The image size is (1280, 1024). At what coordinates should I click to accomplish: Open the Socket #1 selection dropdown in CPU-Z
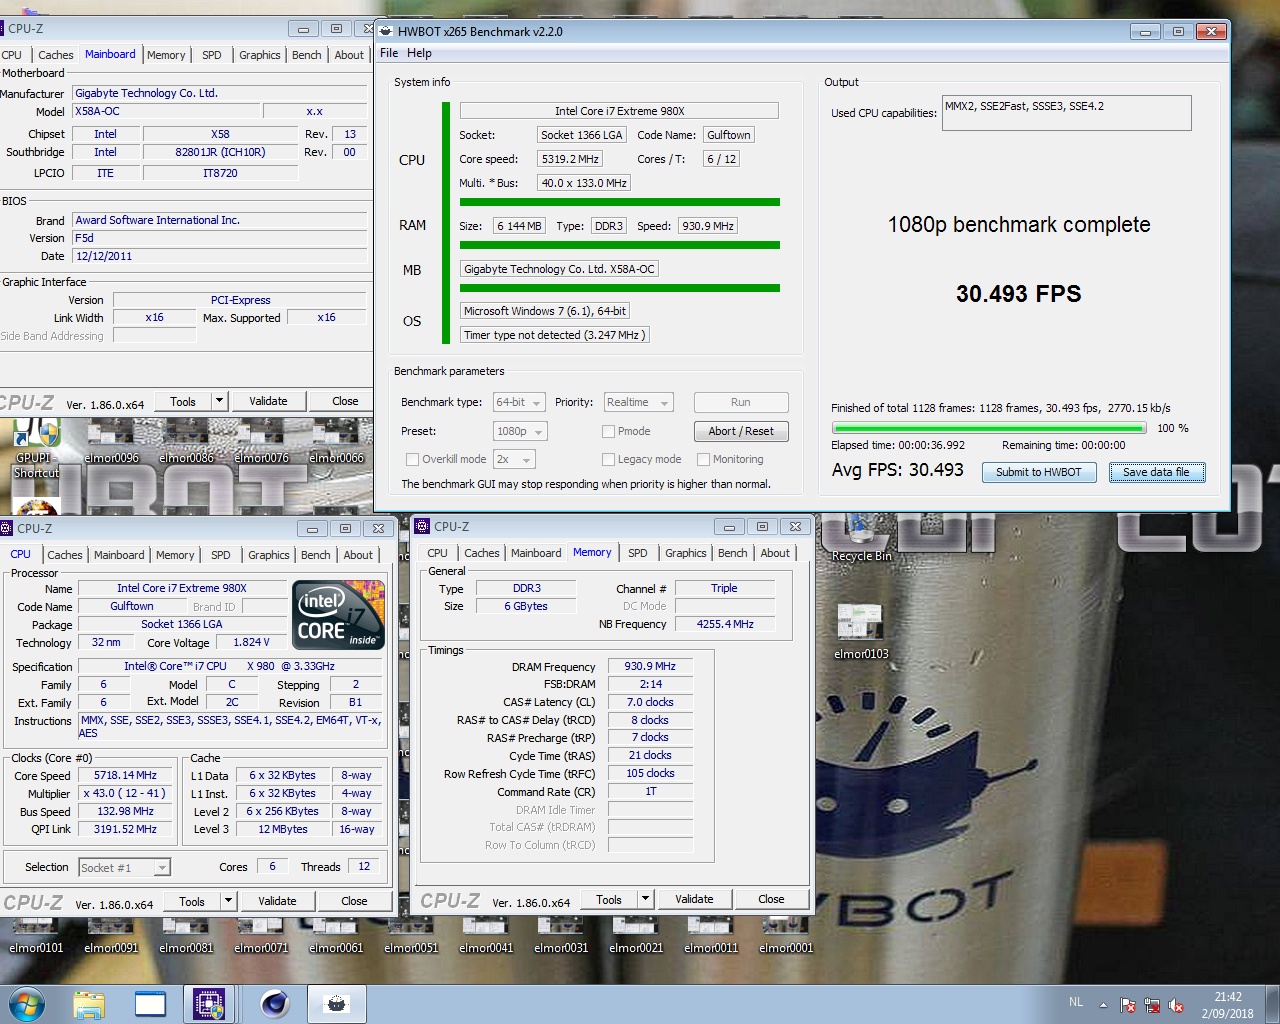coord(125,867)
